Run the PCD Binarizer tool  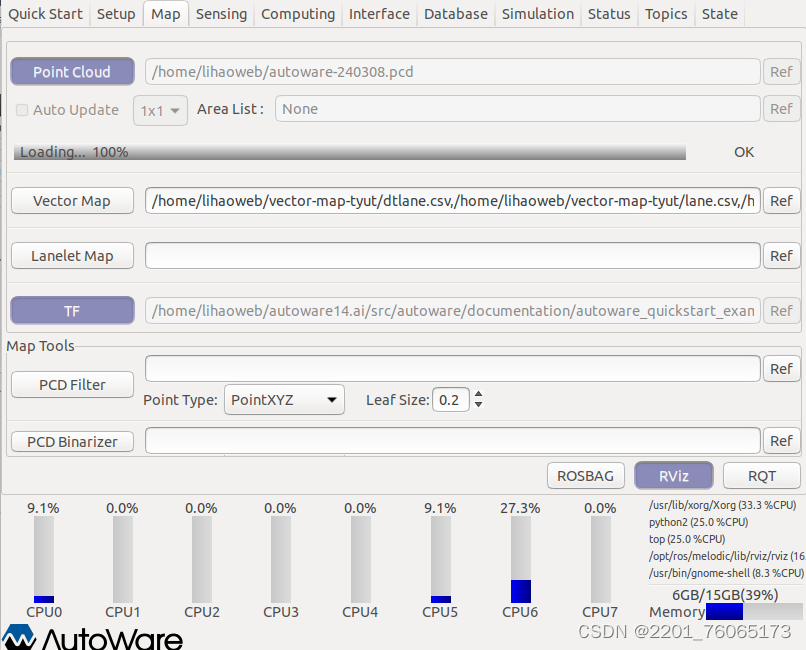pyautogui.click(x=72, y=441)
